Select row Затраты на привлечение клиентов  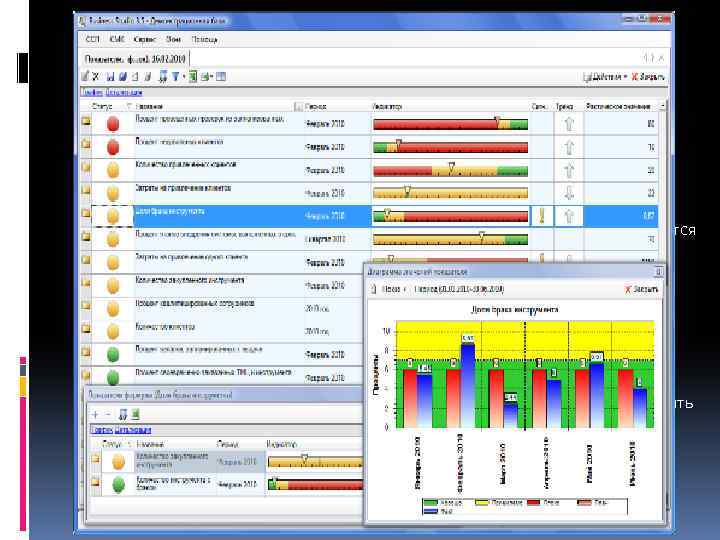368,193
